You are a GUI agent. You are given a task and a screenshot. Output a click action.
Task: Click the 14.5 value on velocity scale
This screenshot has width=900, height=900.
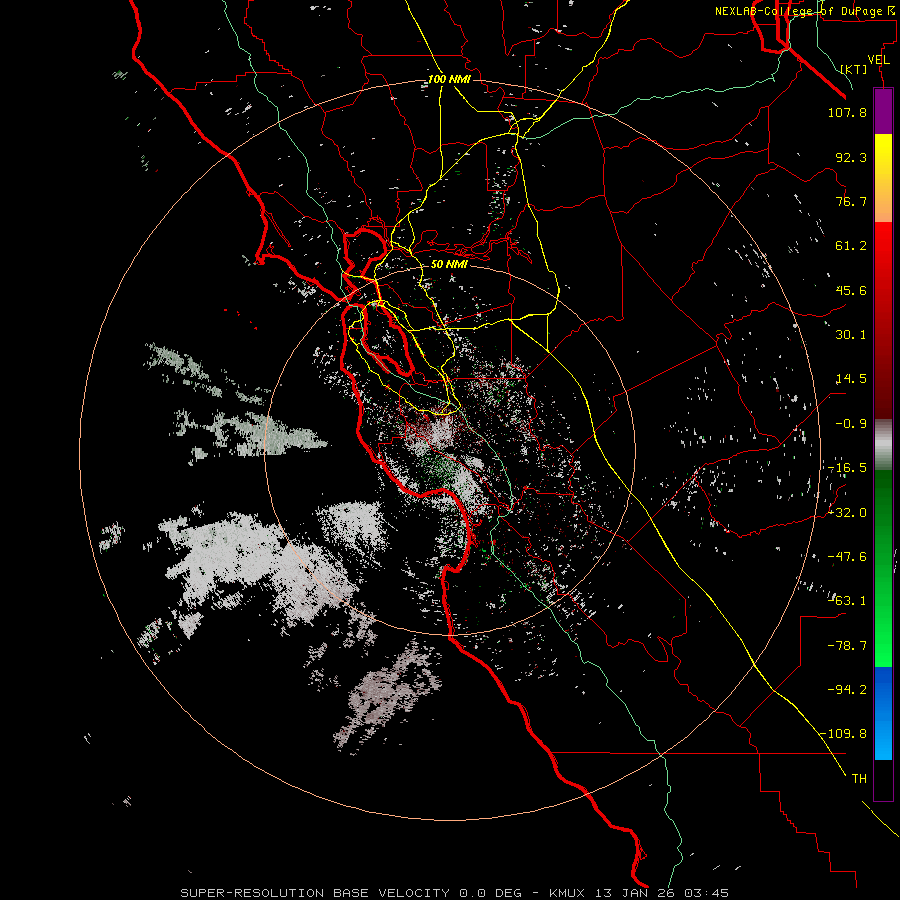[x=851, y=379]
